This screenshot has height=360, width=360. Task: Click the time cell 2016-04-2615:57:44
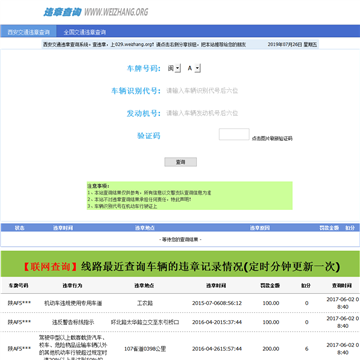coord(217,349)
